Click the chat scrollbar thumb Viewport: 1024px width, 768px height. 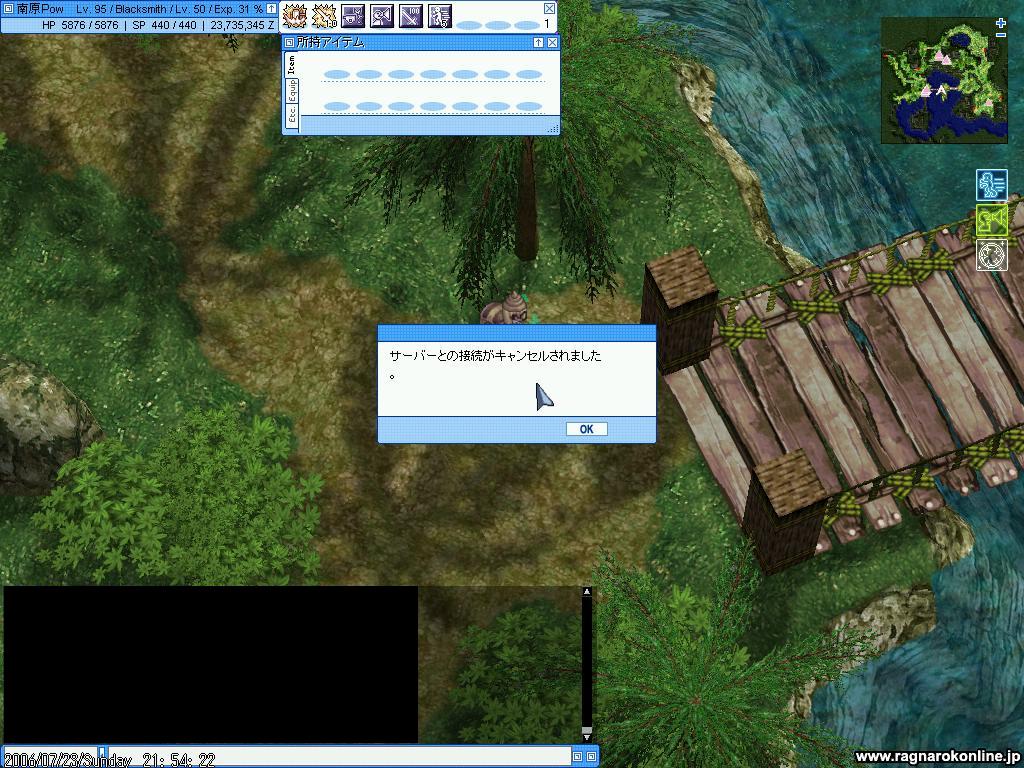(586, 729)
